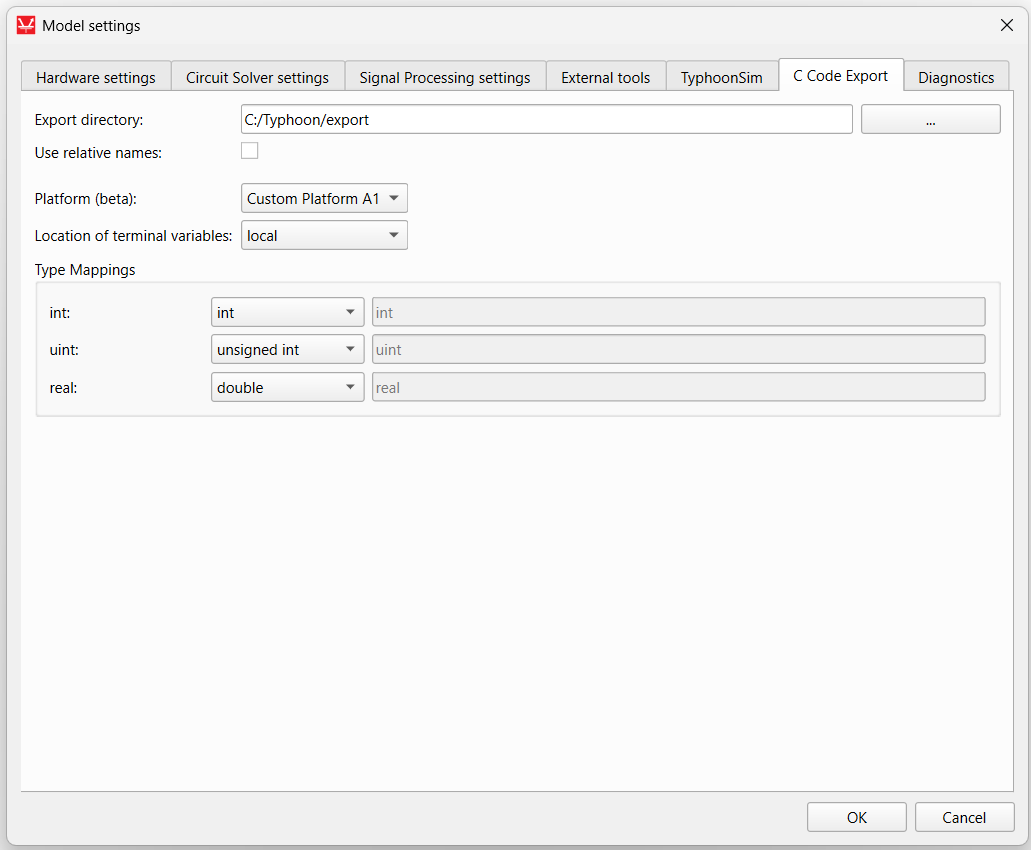The width and height of the screenshot is (1031, 850).
Task: Open the Circuit Solver settings tab
Action: coord(257,77)
